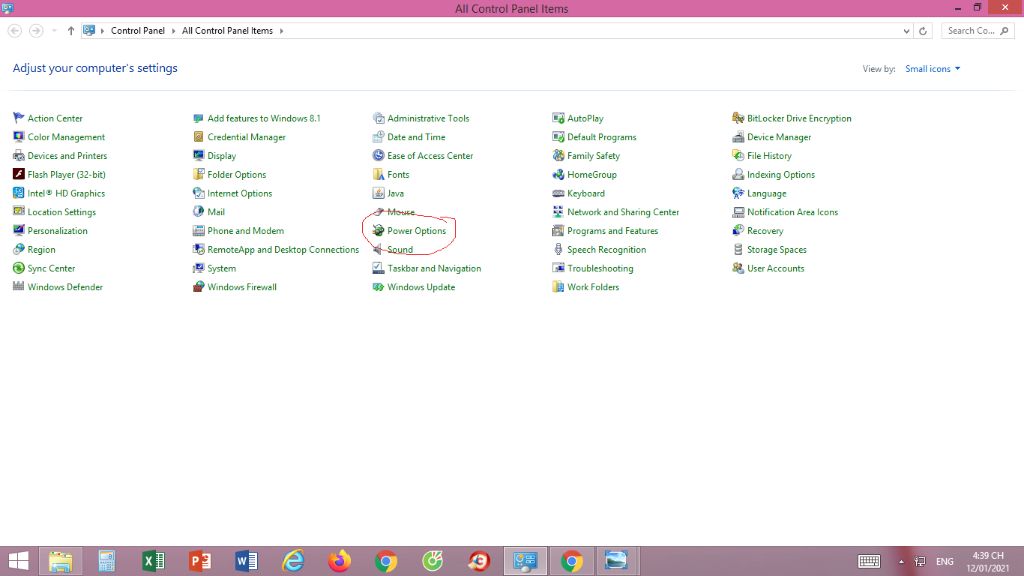Open the Region link
Screen dimensions: 1024x576
pos(41,249)
